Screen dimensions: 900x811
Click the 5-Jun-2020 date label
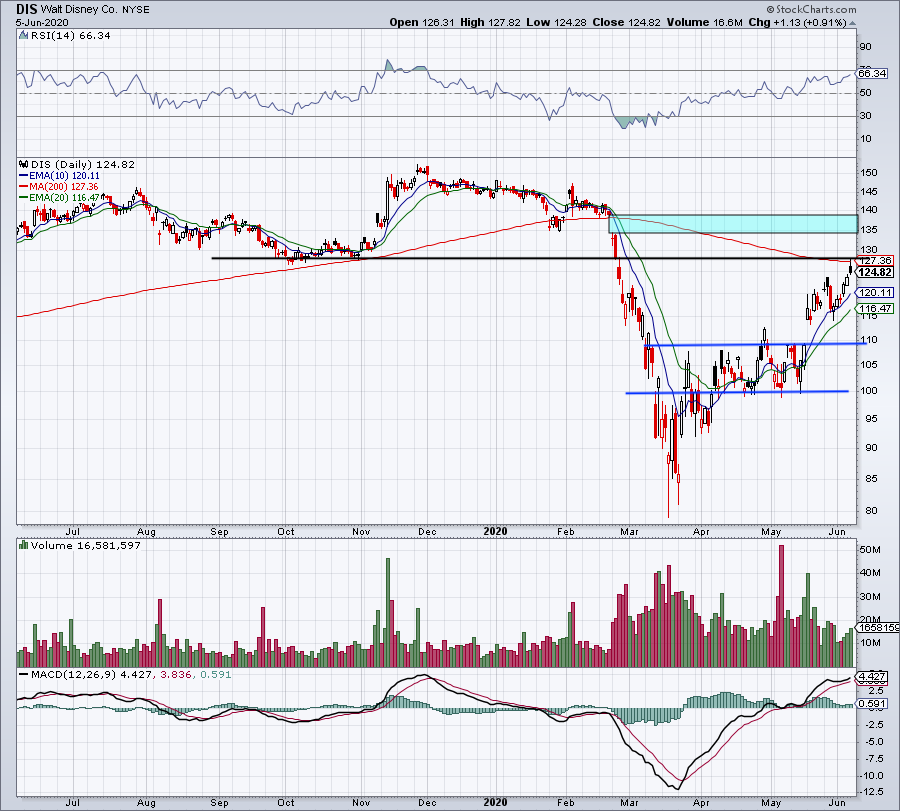tap(42, 23)
